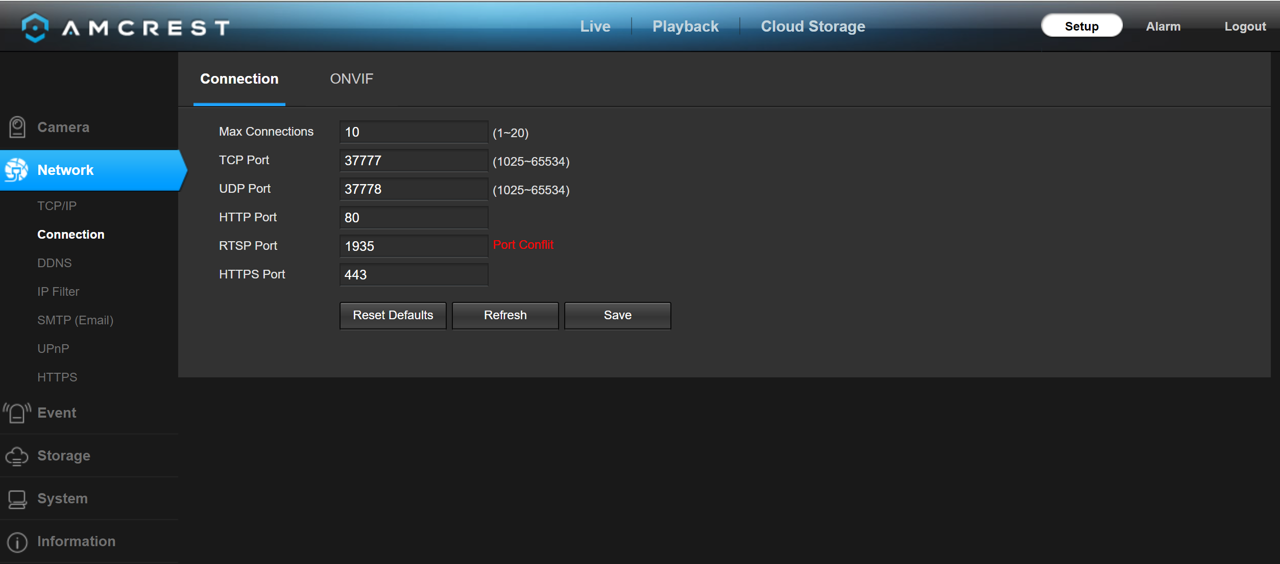1280x564 pixels.
Task: Click the Refresh button
Action: pyautogui.click(x=505, y=315)
